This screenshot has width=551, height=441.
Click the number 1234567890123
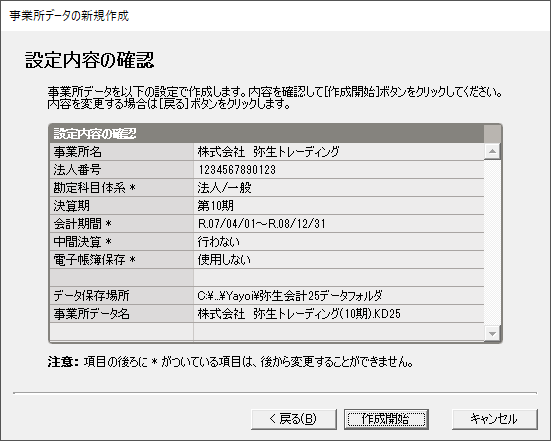(x=237, y=170)
